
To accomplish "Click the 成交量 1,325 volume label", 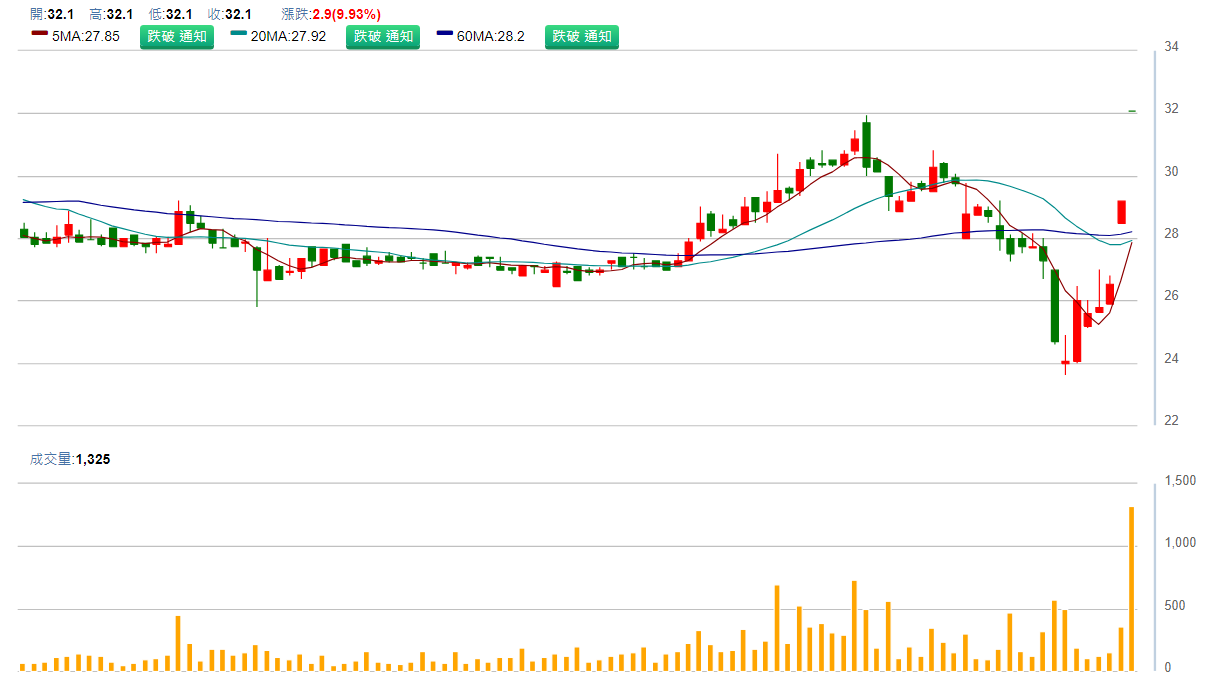I will [70, 459].
